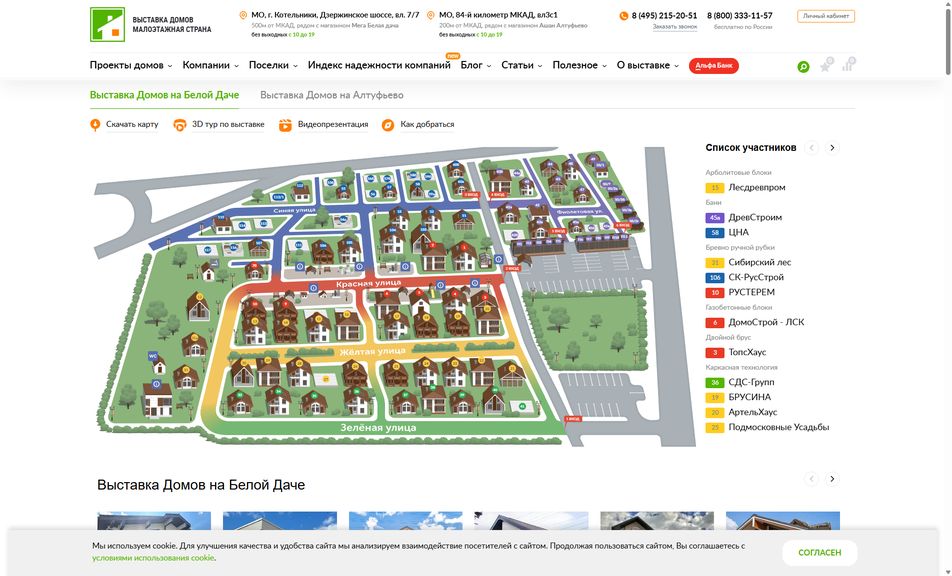Click orange phone icon beside 8 (495) number
952x576 pixels.
(624, 16)
